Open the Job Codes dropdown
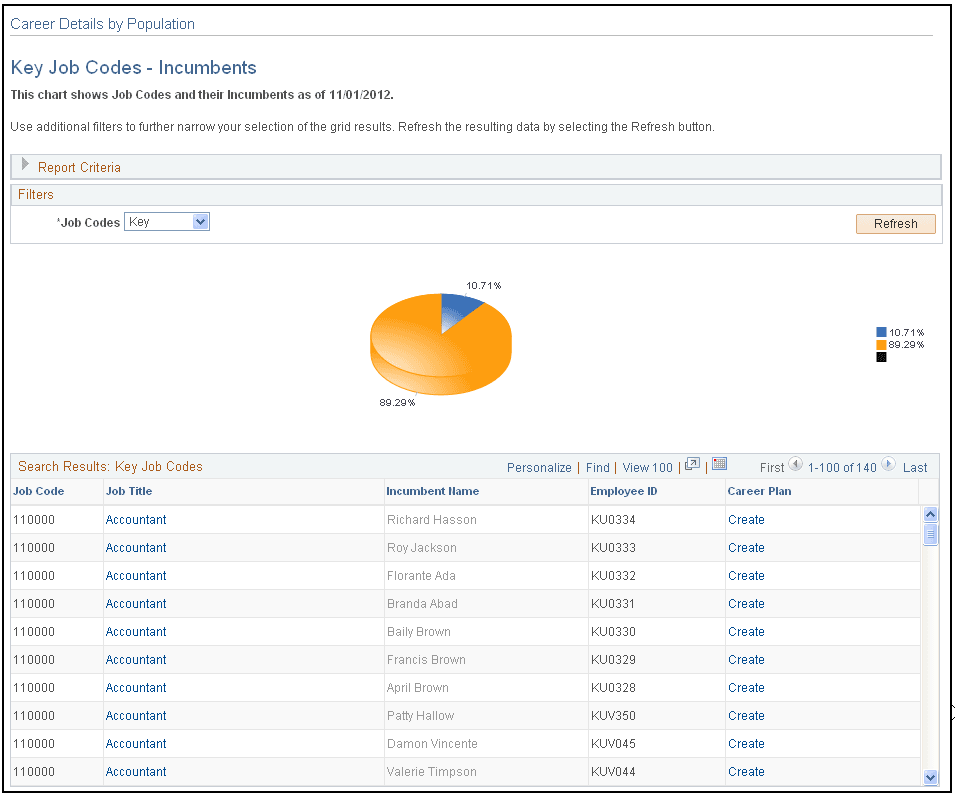The image size is (955, 795). coord(200,221)
